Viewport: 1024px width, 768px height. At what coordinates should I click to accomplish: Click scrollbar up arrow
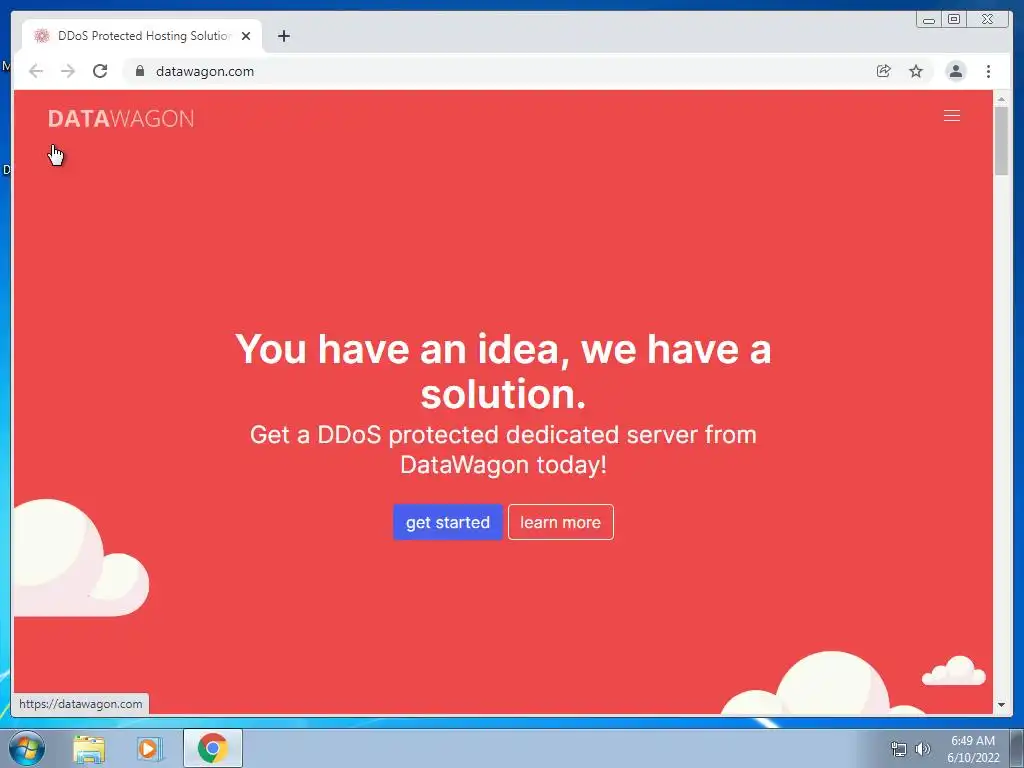click(1001, 99)
